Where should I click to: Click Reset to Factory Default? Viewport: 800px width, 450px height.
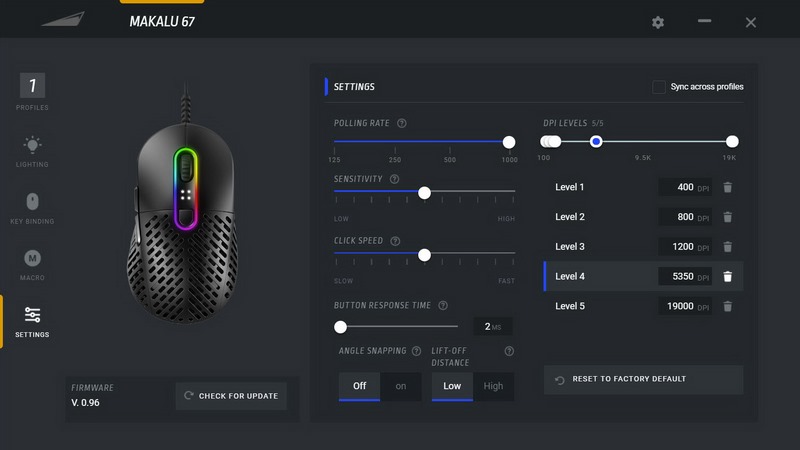click(x=643, y=379)
